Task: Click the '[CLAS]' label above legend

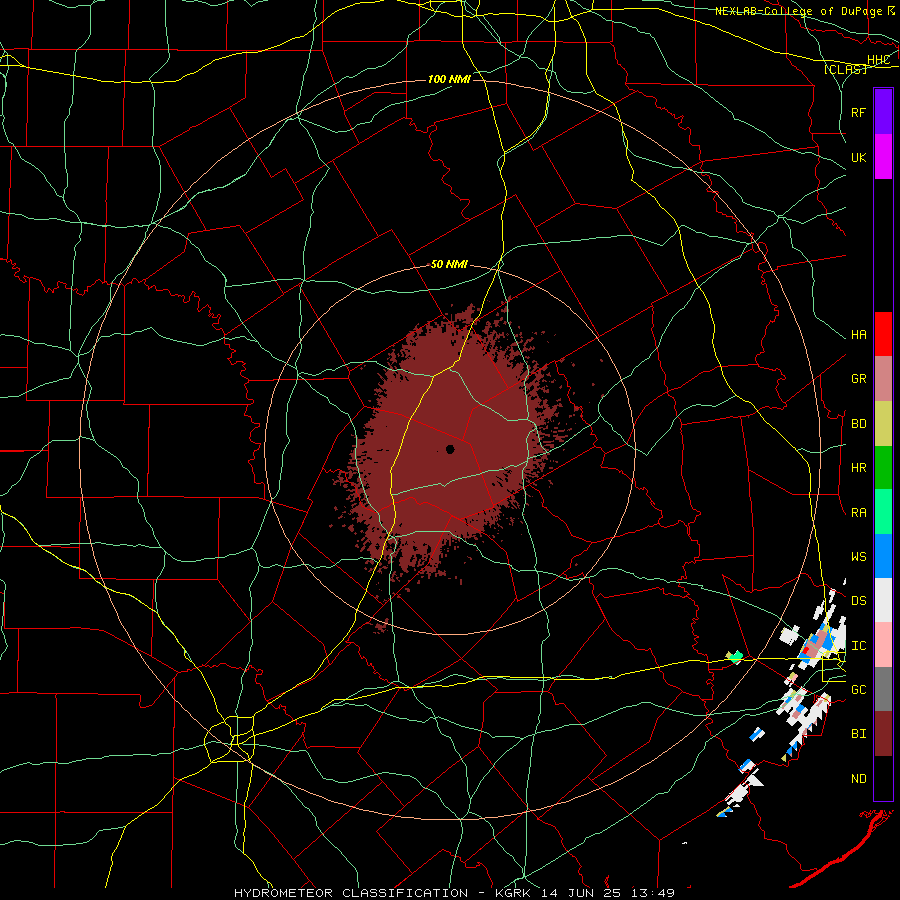Action: tap(845, 69)
